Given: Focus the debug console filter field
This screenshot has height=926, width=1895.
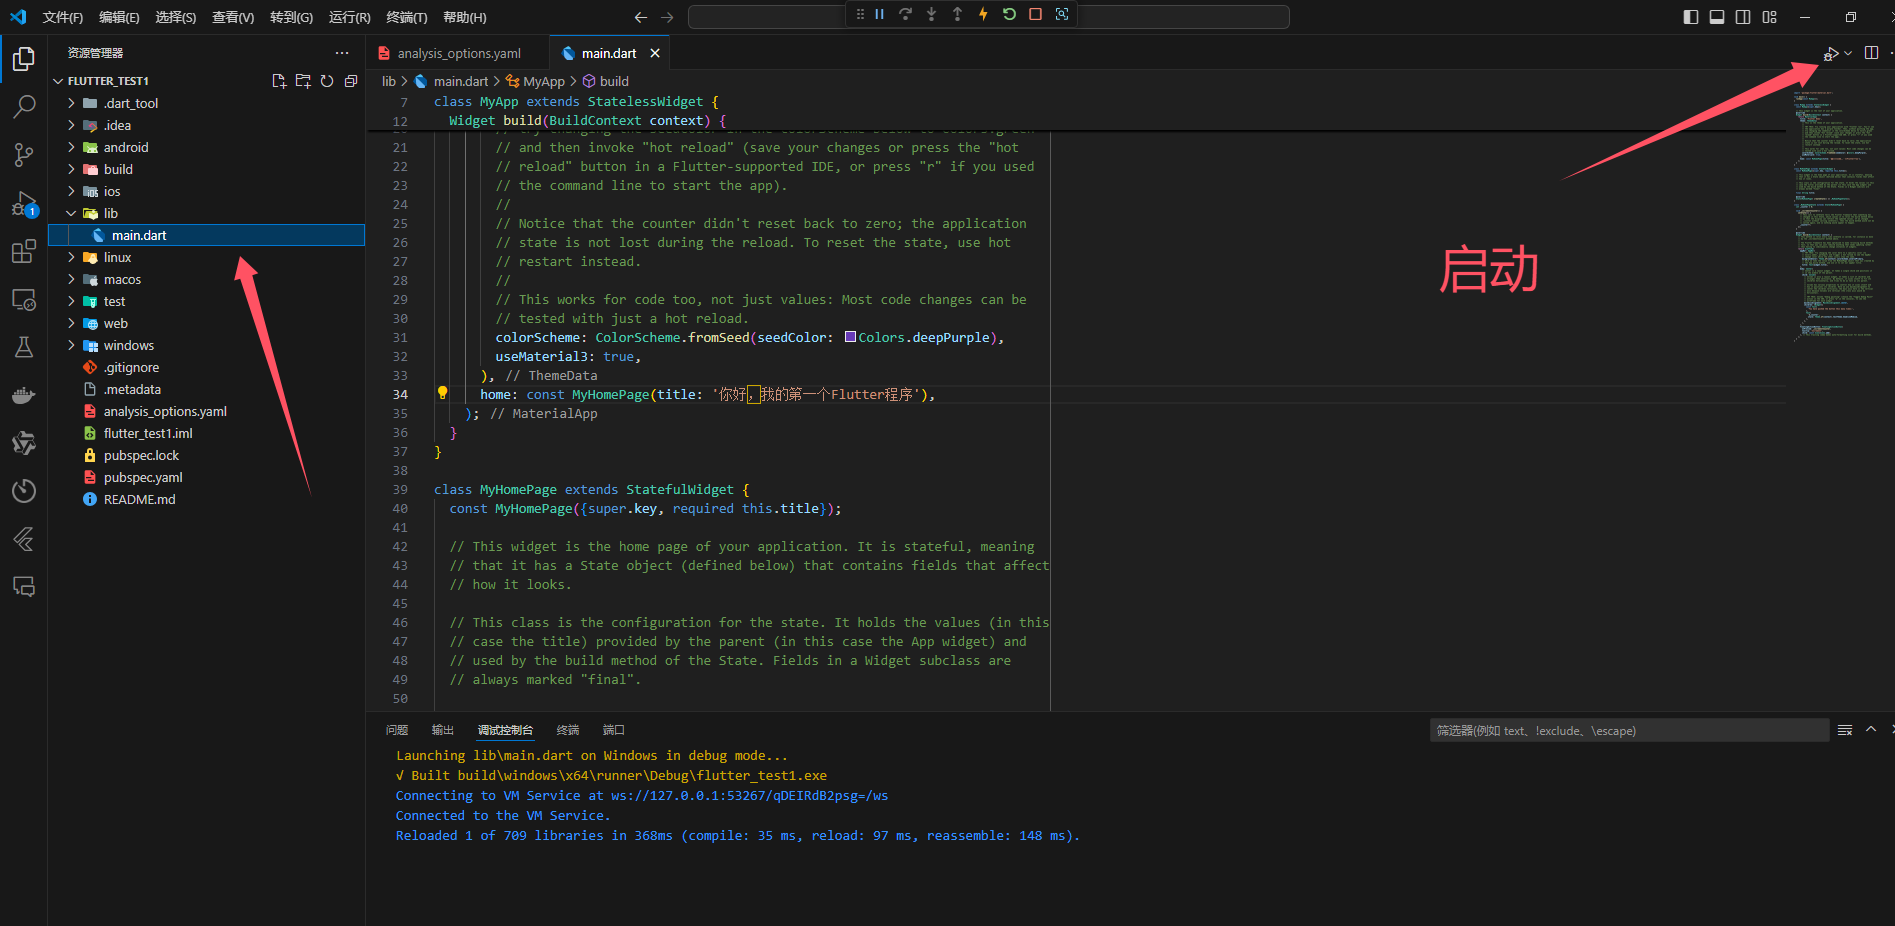Looking at the screenshot, I should click(1629, 730).
